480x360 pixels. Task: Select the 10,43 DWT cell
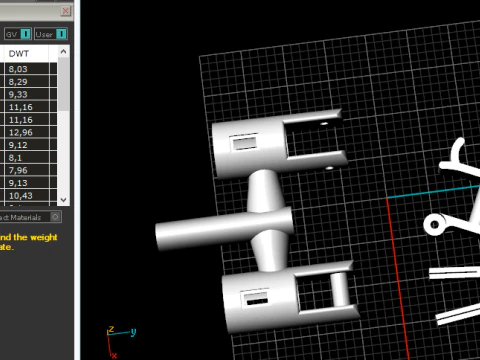click(x=27, y=196)
